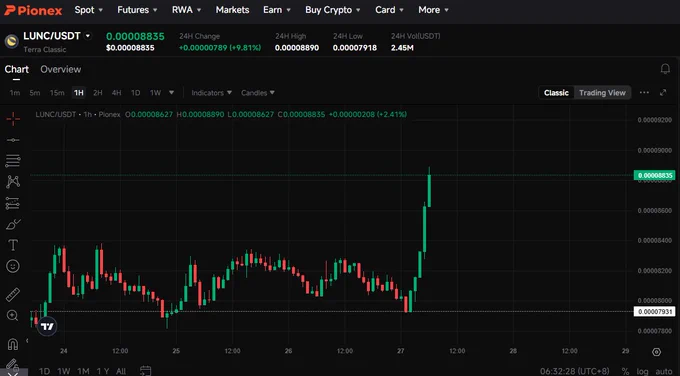Open the Spot dropdown menu
This screenshot has width=680, height=376.
pyautogui.click(x=88, y=10)
